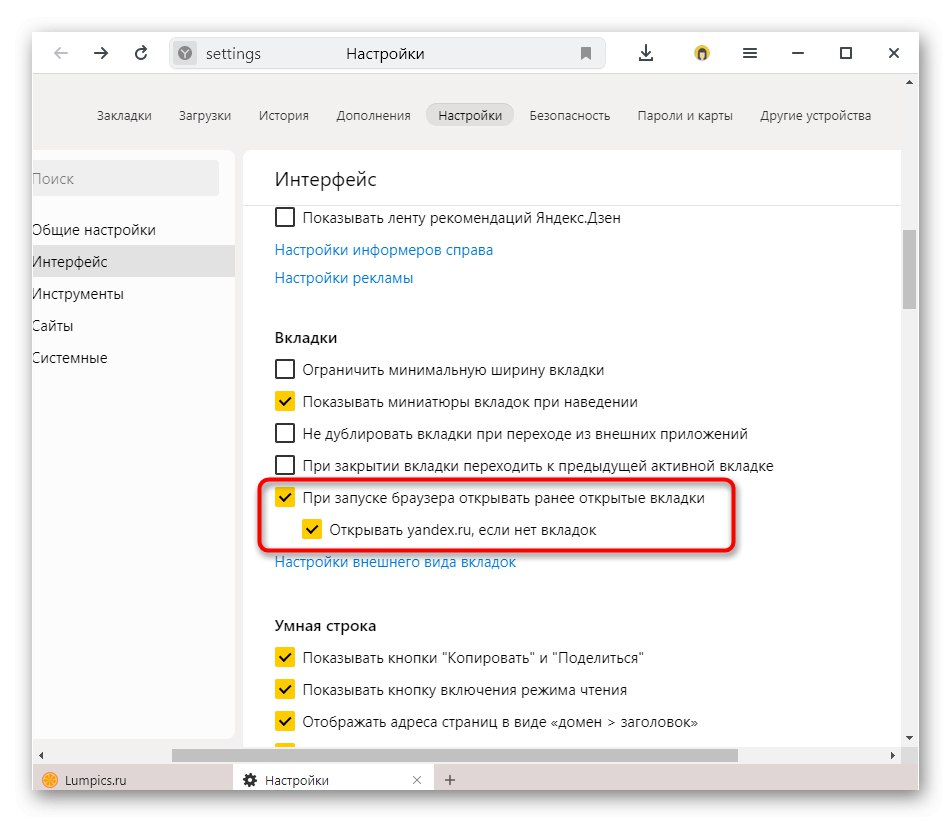Open the Downloads panel icon

point(645,53)
